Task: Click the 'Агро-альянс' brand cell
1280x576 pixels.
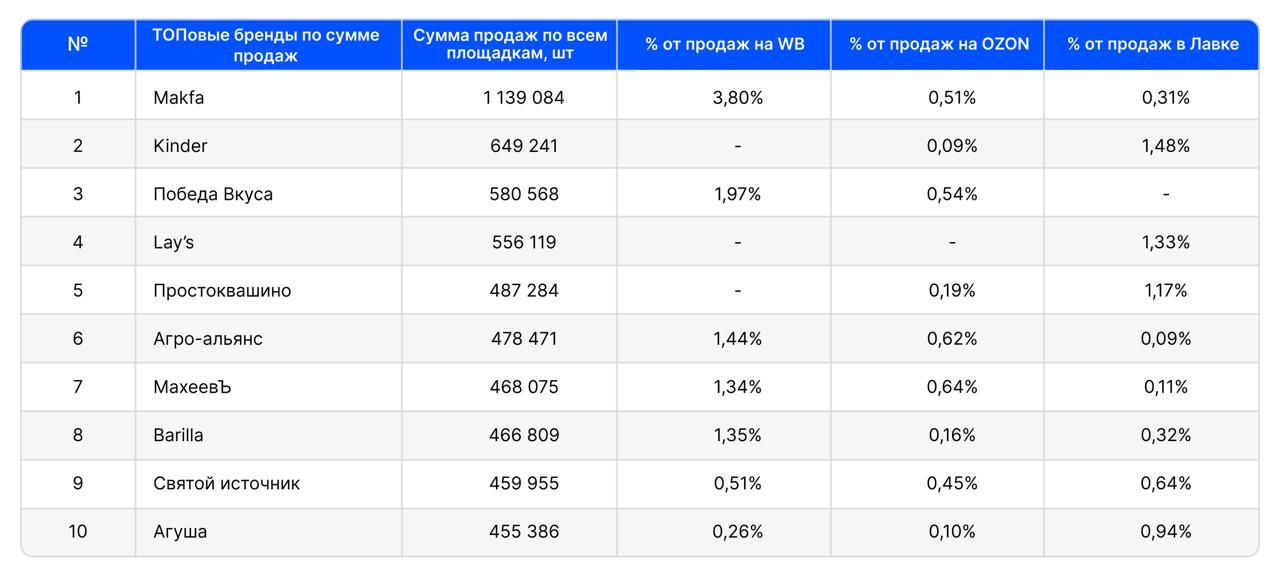Action: click(208, 339)
